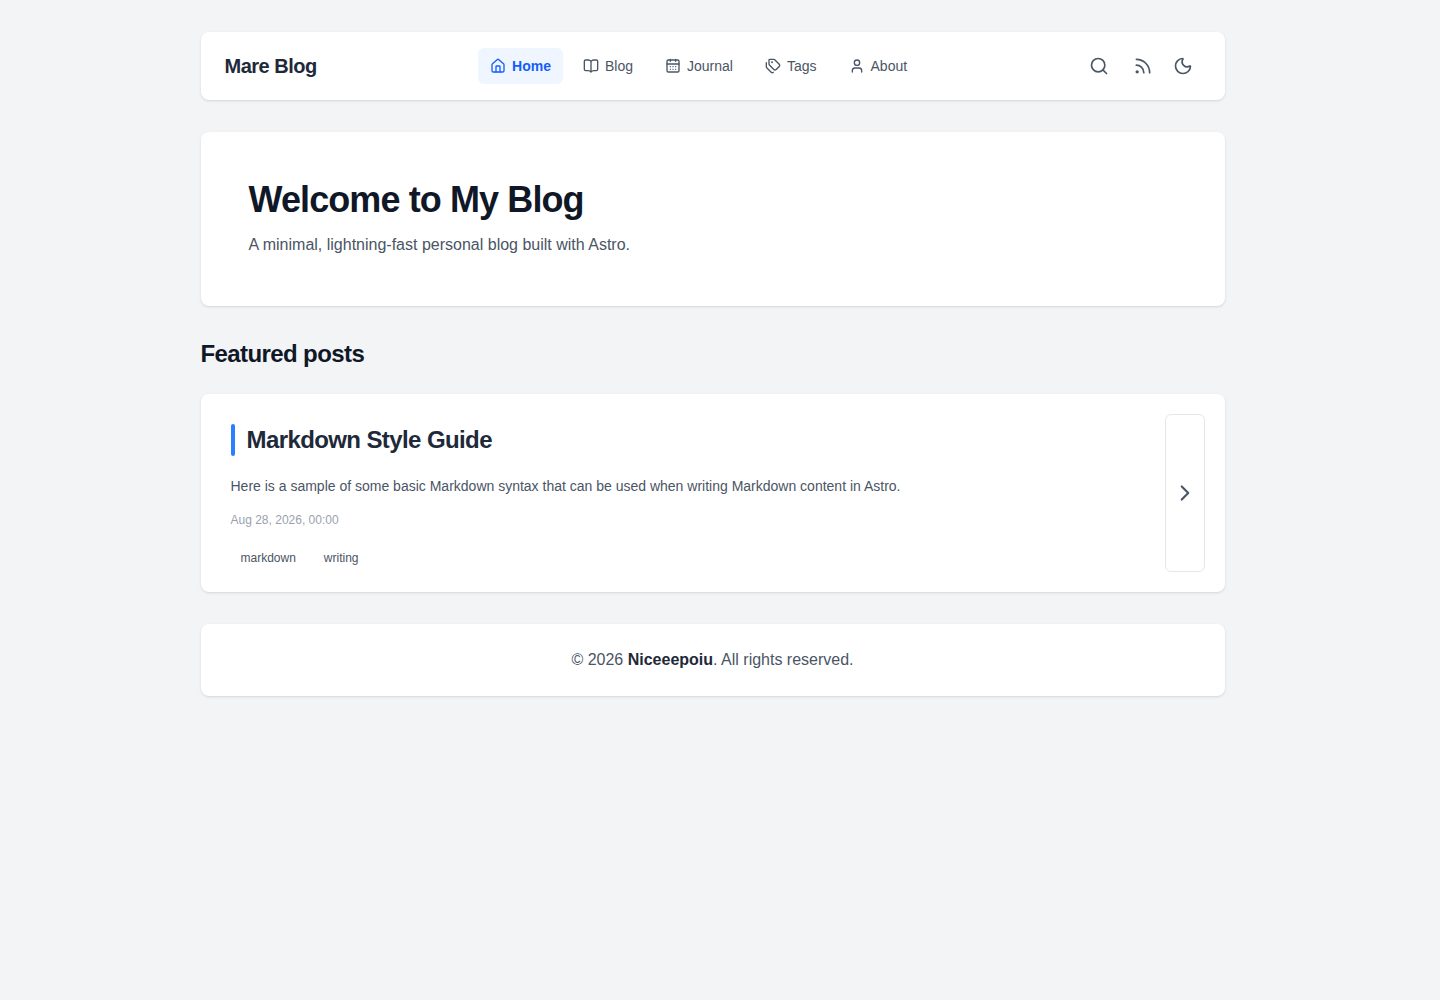Open the RSS feed icon
The image size is (1440, 1000).
coord(1142,66)
